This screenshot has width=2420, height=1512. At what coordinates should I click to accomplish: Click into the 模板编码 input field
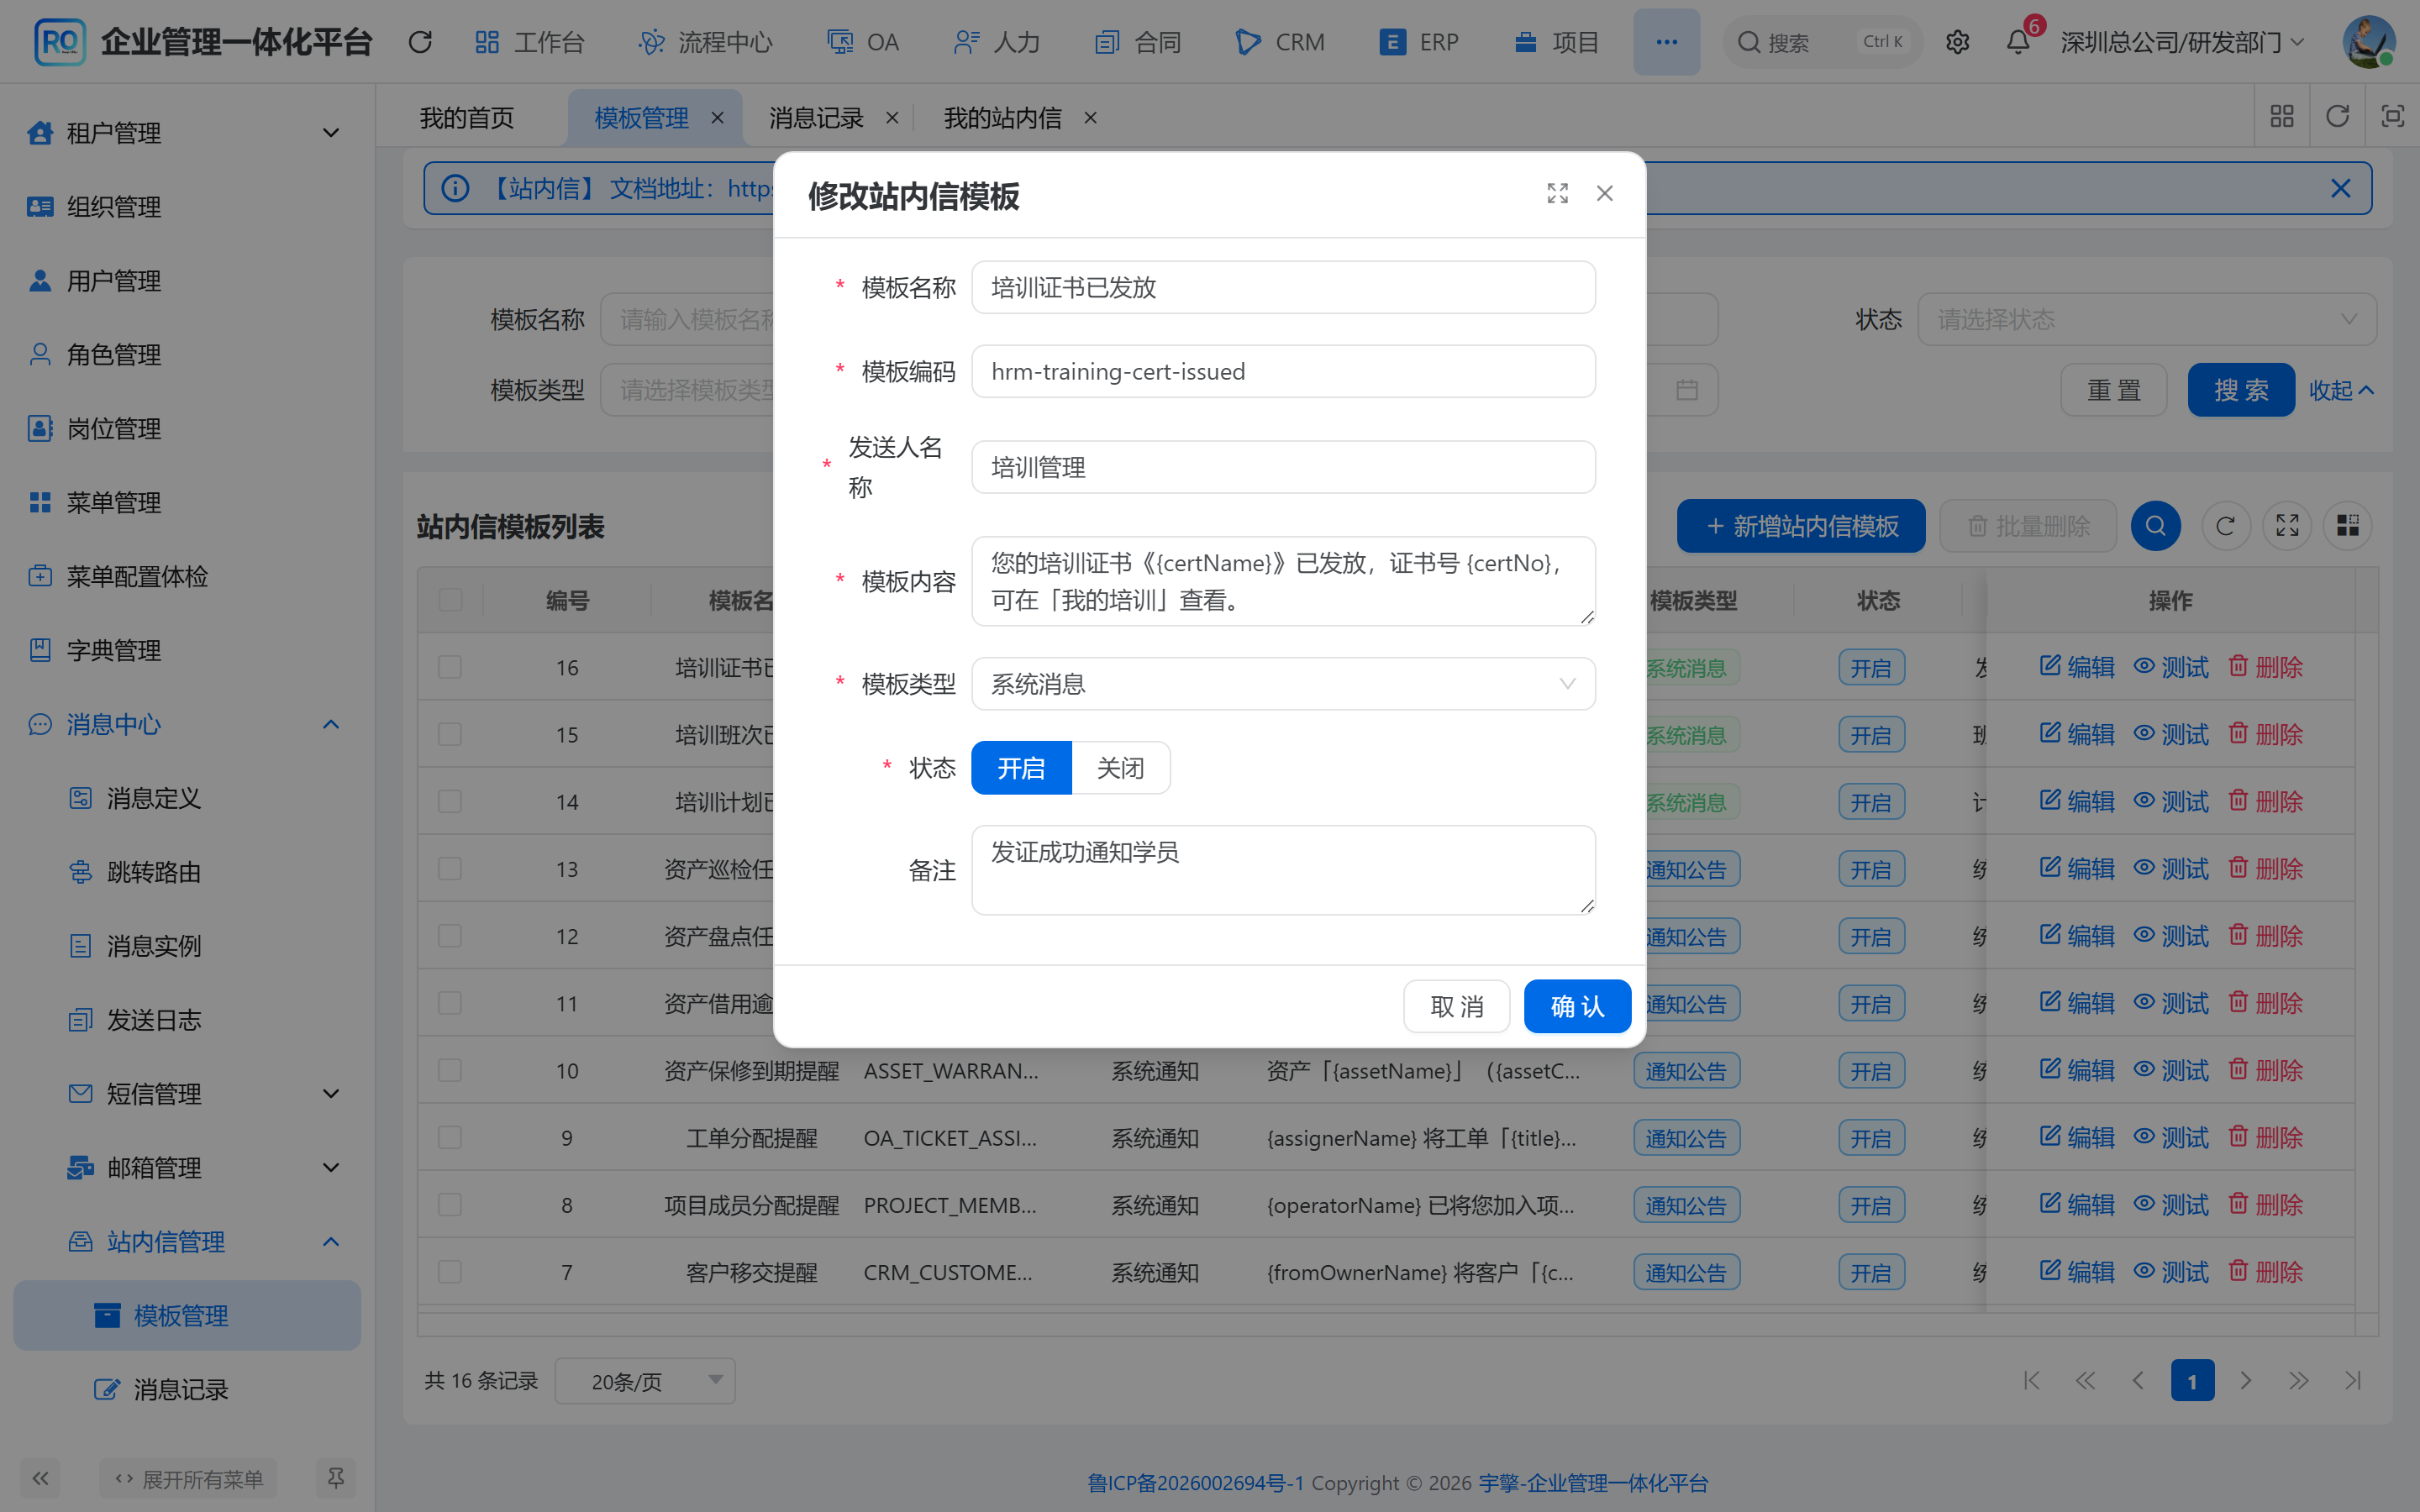pos(1283,371)
